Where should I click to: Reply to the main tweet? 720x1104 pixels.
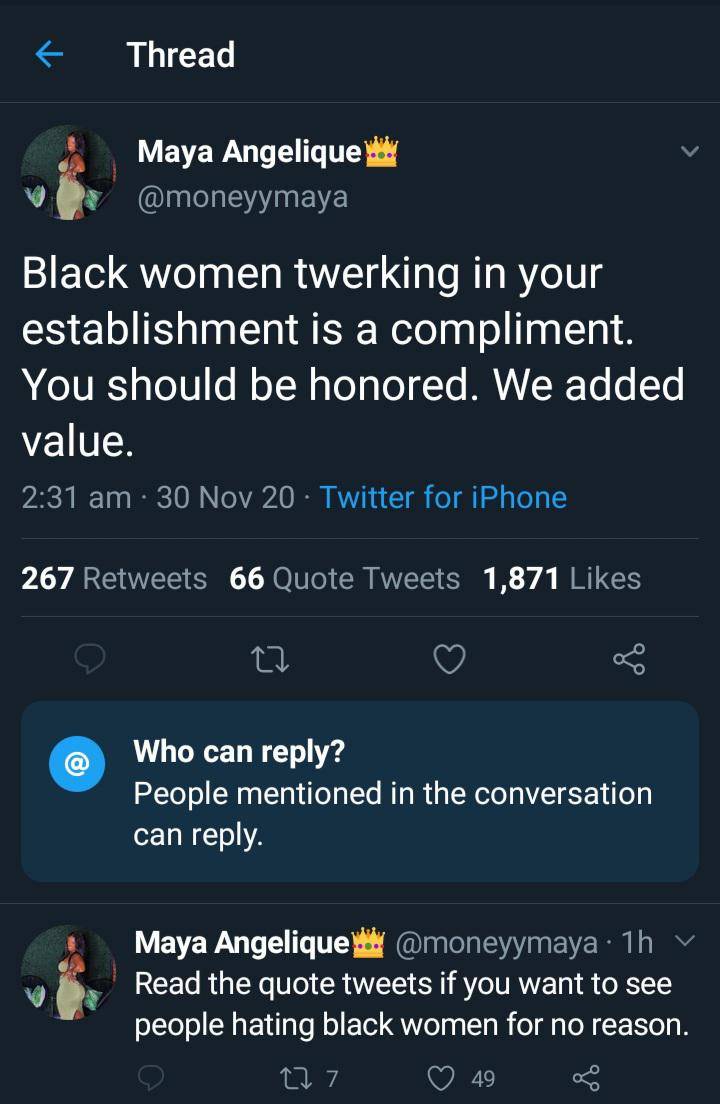91,658
